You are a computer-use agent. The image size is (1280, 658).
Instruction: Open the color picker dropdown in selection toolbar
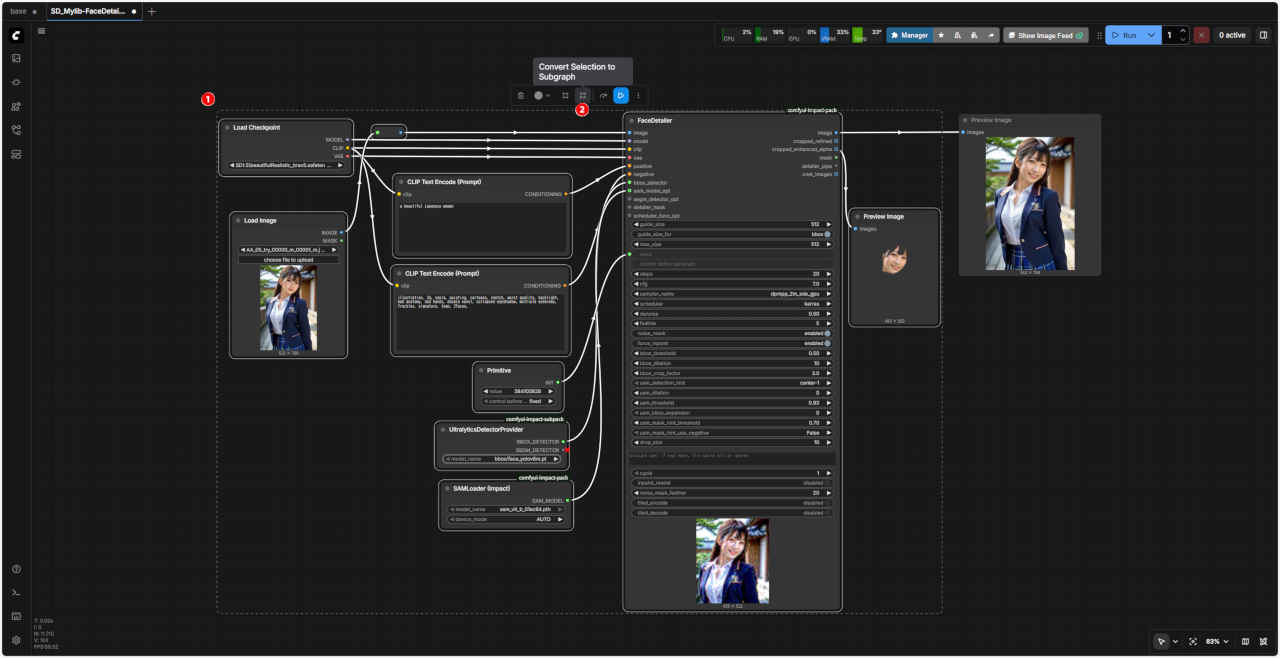coord(542,96)
